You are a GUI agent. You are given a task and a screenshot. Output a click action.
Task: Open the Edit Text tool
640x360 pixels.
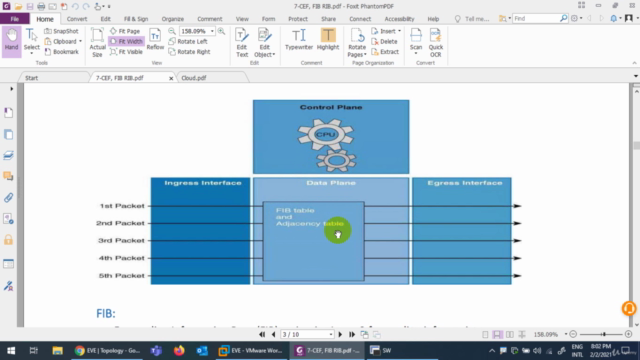point(242,42)
